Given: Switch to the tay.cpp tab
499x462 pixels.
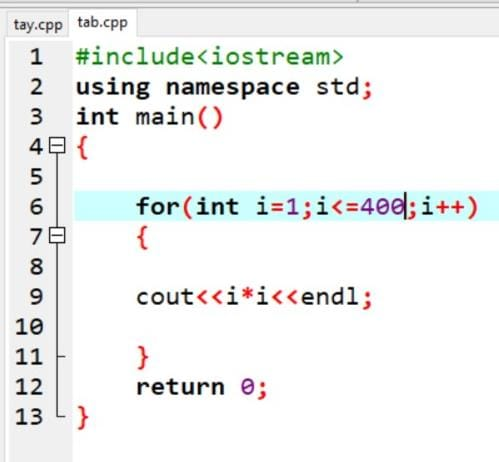Looking at the screenshot, I should click(38, 25).
